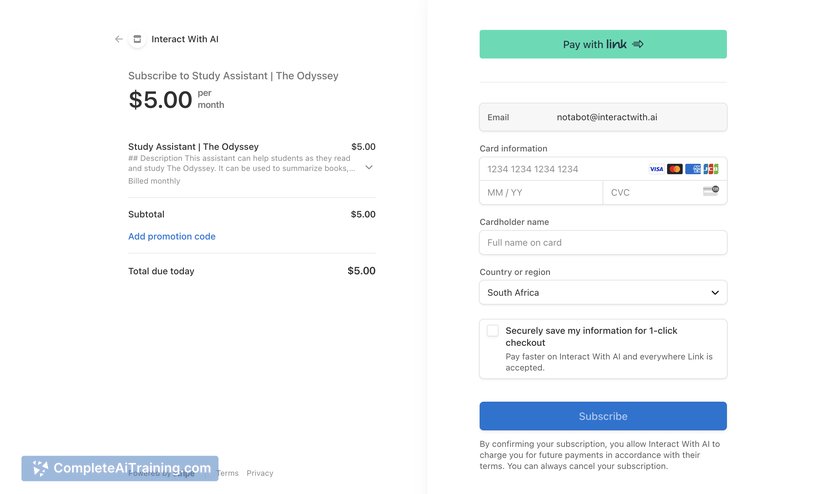The image size is (820, 494).
Task: Click the Interact With AI merchant name
Action: [x=185, y=39]
